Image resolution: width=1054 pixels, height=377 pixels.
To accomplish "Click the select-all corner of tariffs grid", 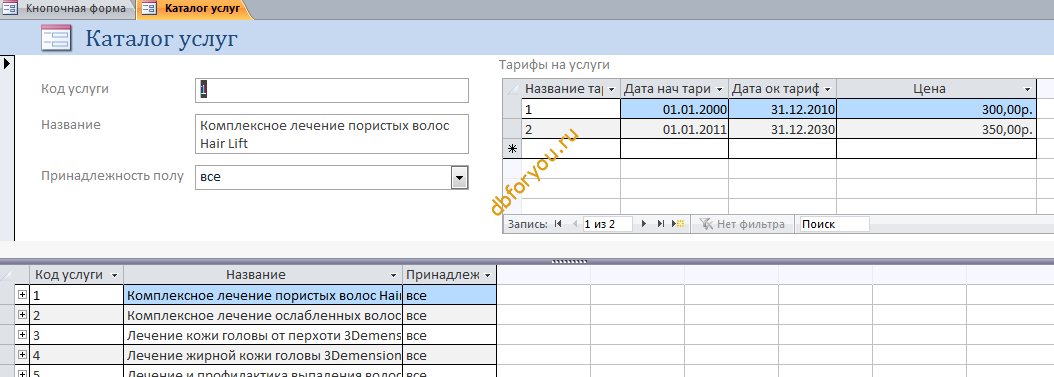I will (512, 89).
